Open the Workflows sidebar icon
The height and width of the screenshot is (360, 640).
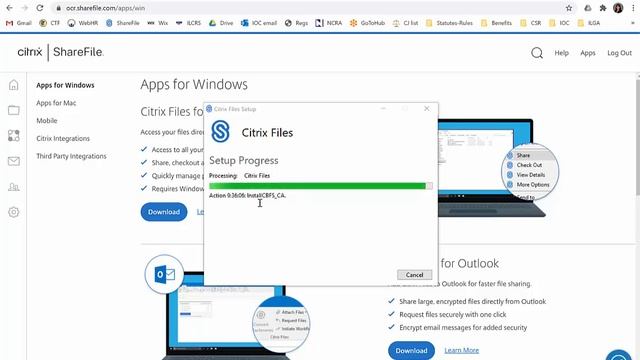tap(13, 136)
